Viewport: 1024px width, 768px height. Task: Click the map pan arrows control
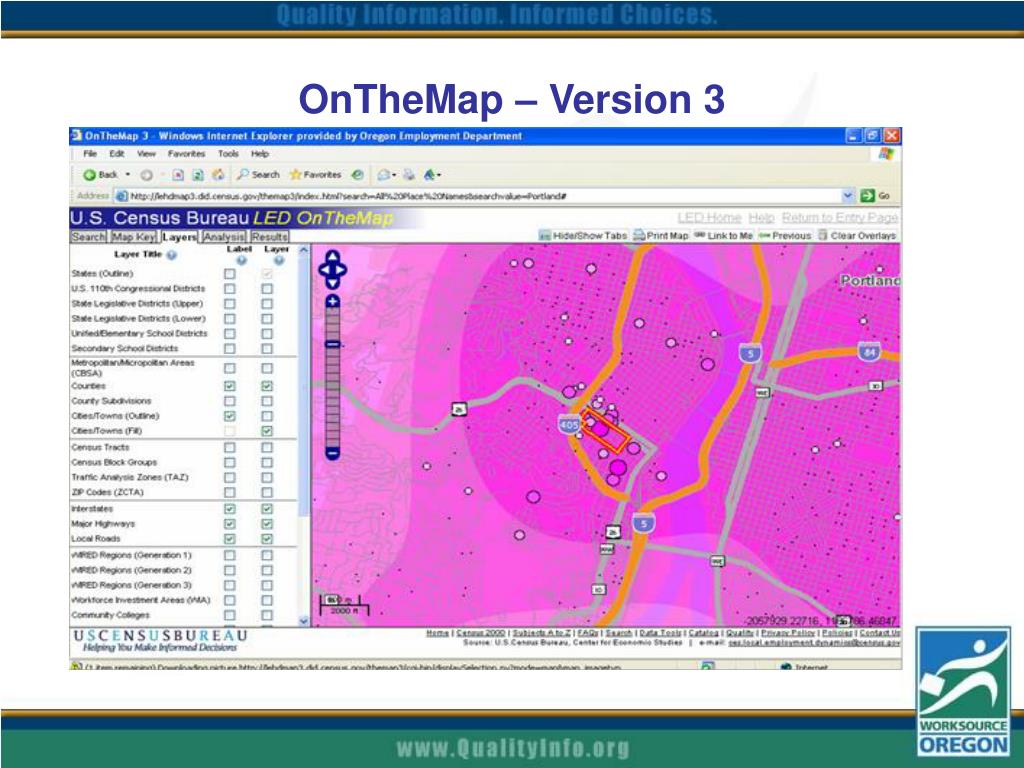pyautogui.click(x=332, y=270)
